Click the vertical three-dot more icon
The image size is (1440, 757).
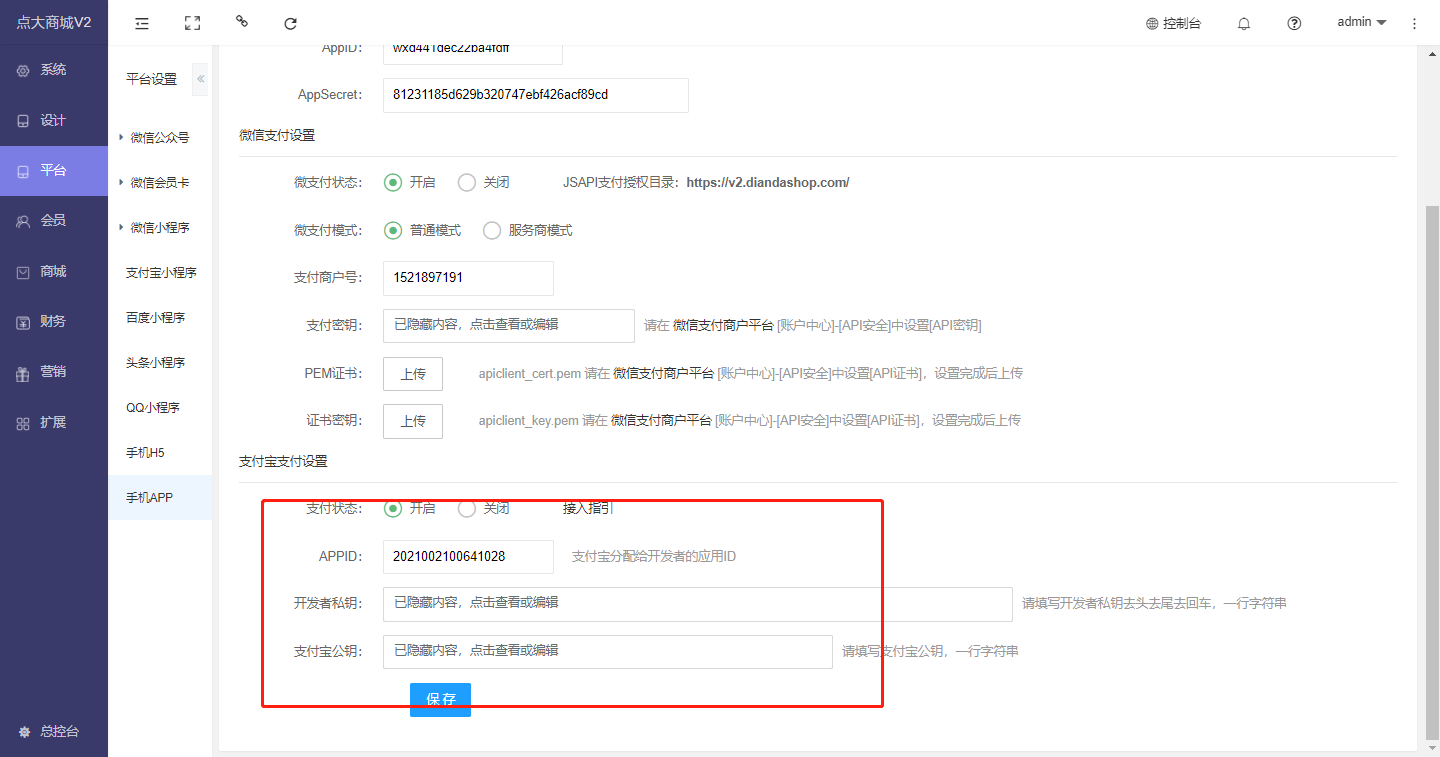pyautogui.click(x=1414, y=23)
